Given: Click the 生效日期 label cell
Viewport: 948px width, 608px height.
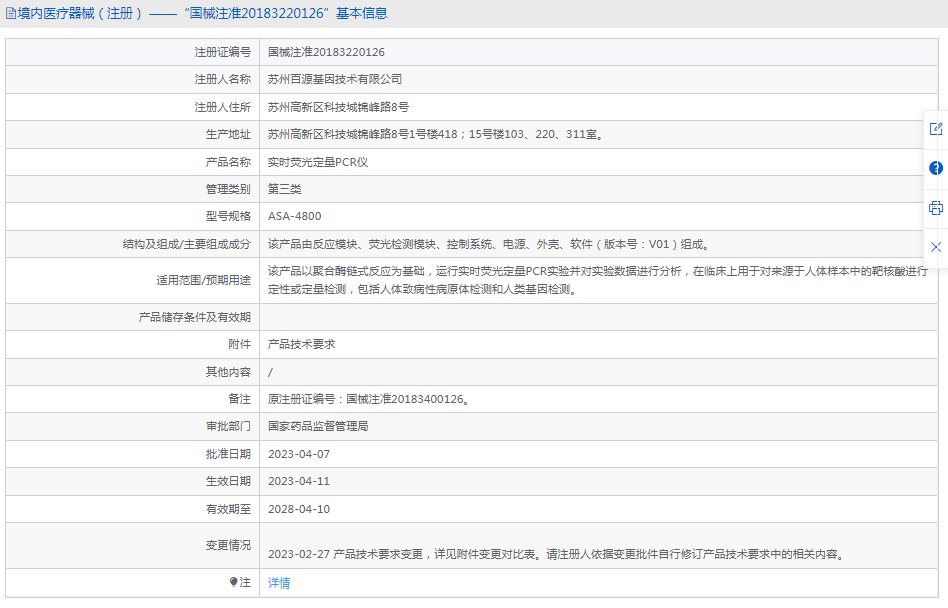Looking at the screenshot, I should (x=133, y=481).
